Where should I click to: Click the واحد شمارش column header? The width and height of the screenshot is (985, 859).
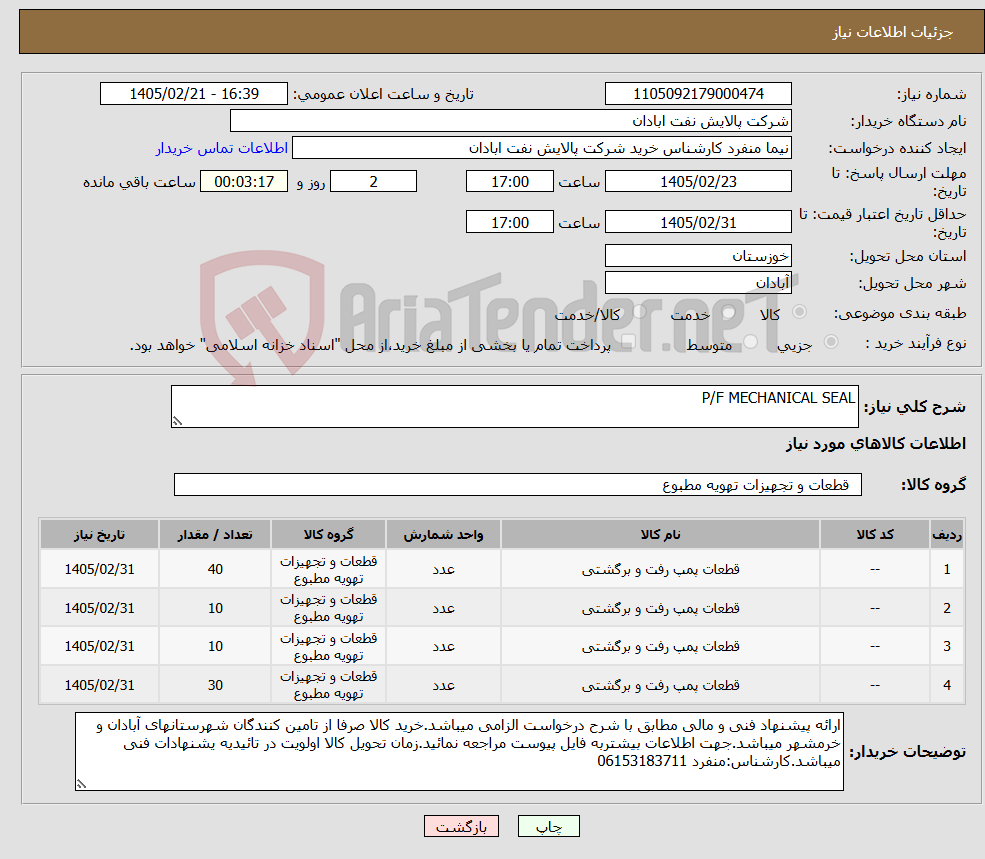[443, 534]
